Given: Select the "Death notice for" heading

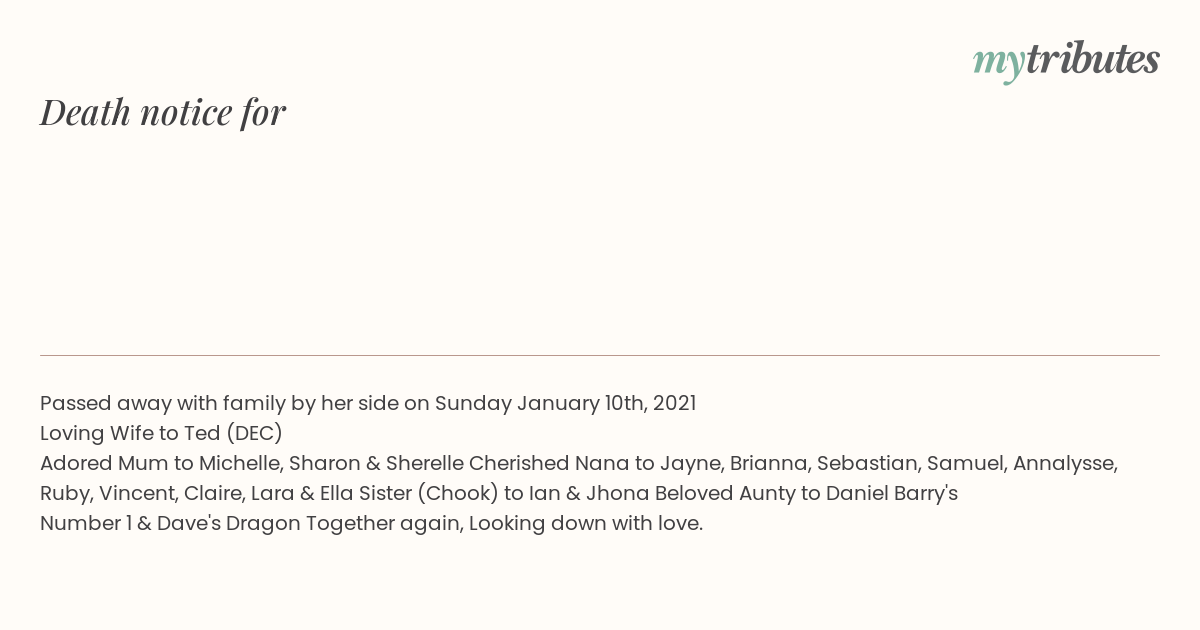Looking at the screenshot, I should 163,112.
